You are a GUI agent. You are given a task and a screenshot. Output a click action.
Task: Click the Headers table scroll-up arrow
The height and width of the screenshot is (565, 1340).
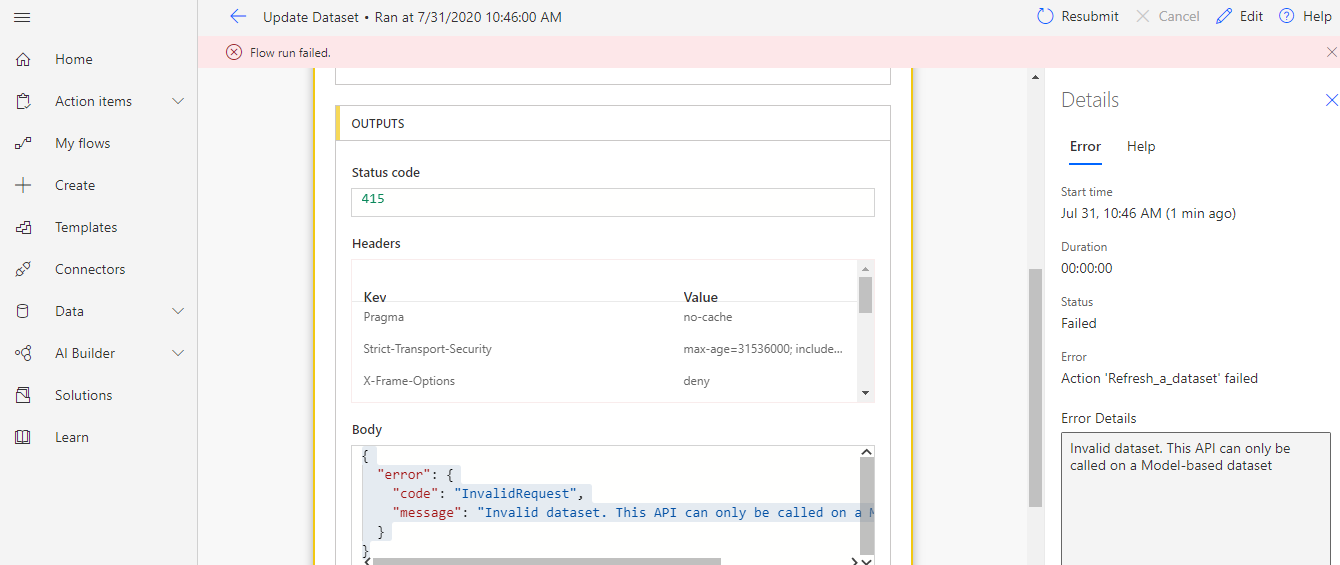(x=866, y=268)
